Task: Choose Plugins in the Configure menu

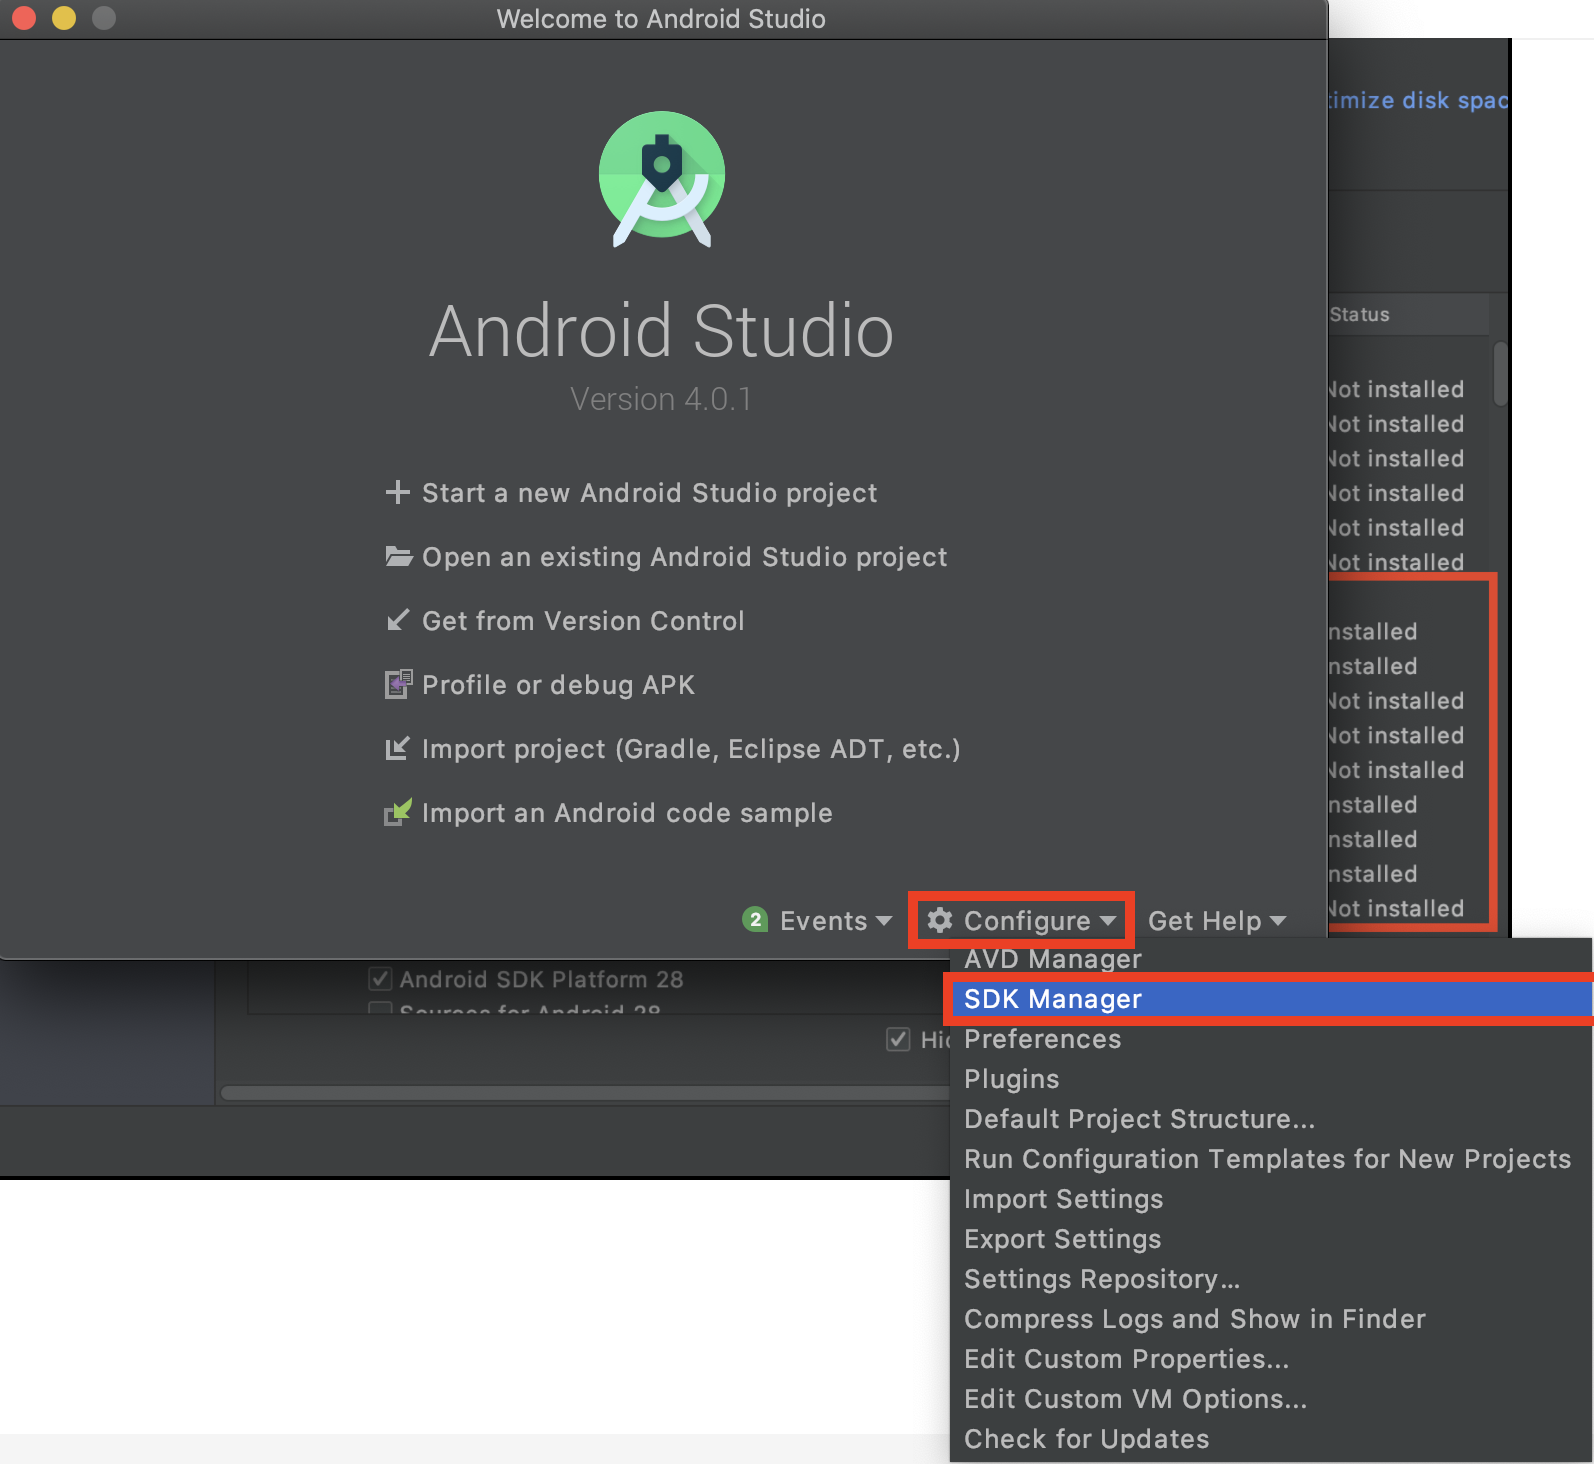Action: coord(1270,1079)
